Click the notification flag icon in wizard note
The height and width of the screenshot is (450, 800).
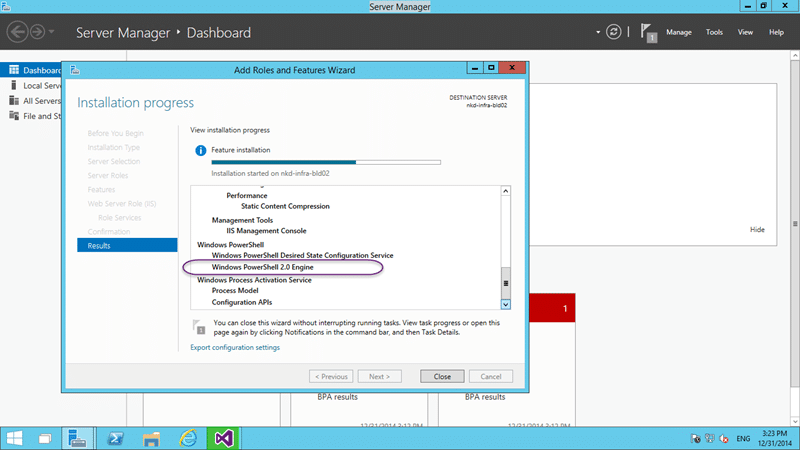(x=199, y=327)
